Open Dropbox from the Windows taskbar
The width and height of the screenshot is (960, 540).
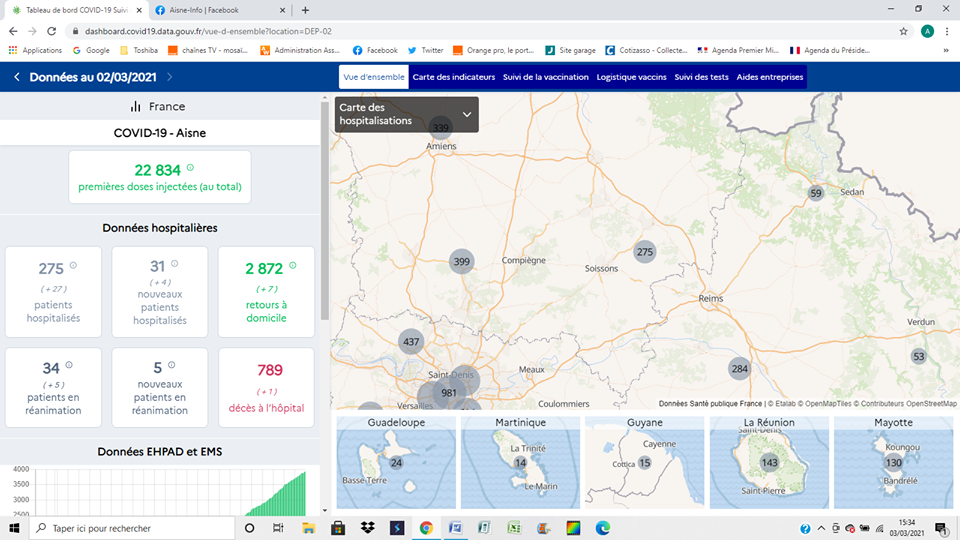[x=367, y=528]
